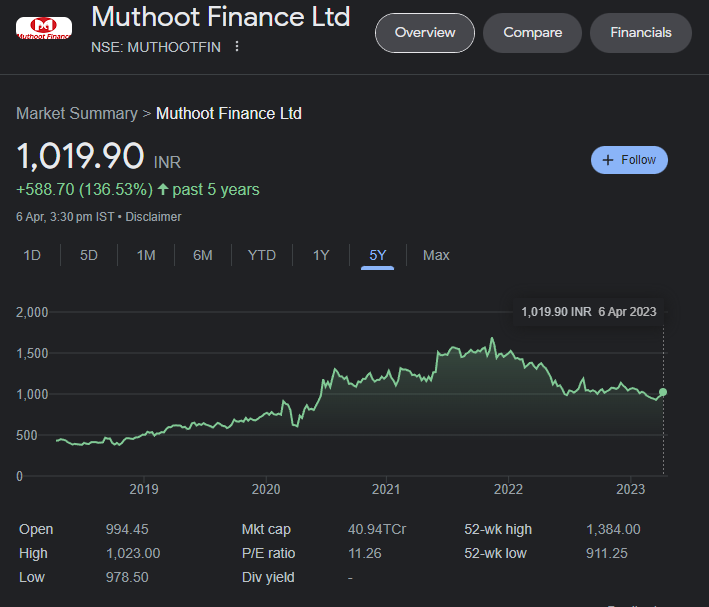
Task: Click the Open value 994.45
Action: (x=127, y=529)
